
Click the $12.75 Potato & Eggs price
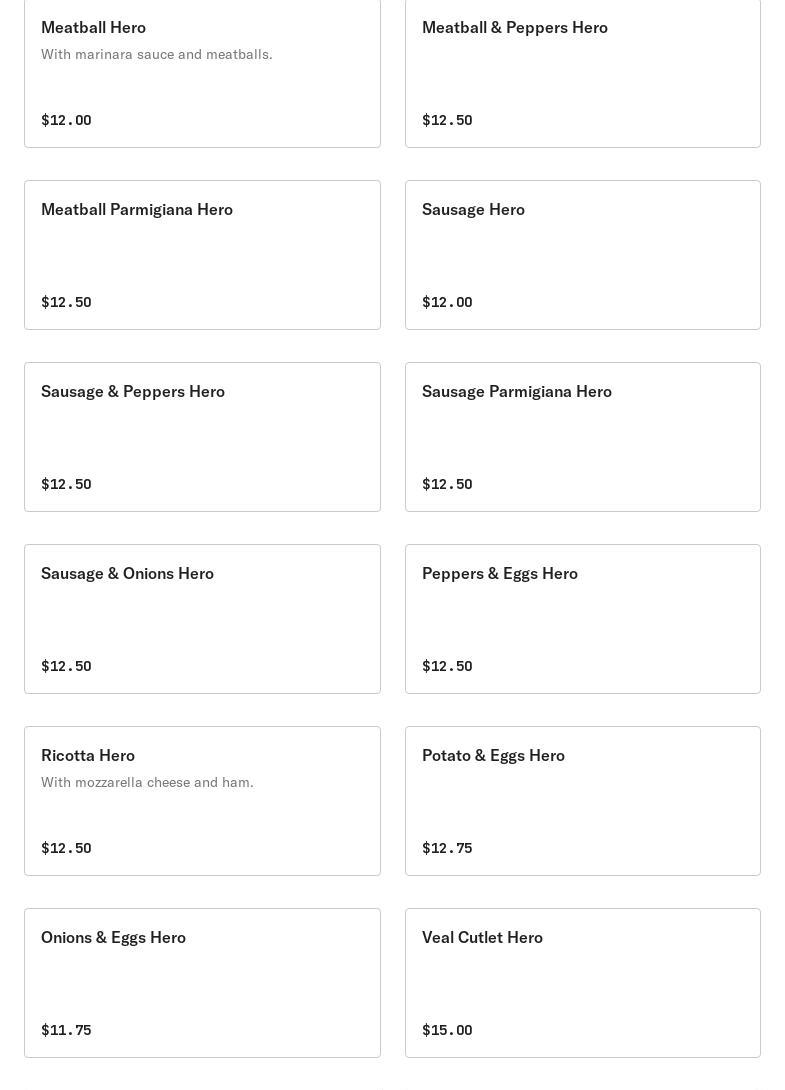447,848
